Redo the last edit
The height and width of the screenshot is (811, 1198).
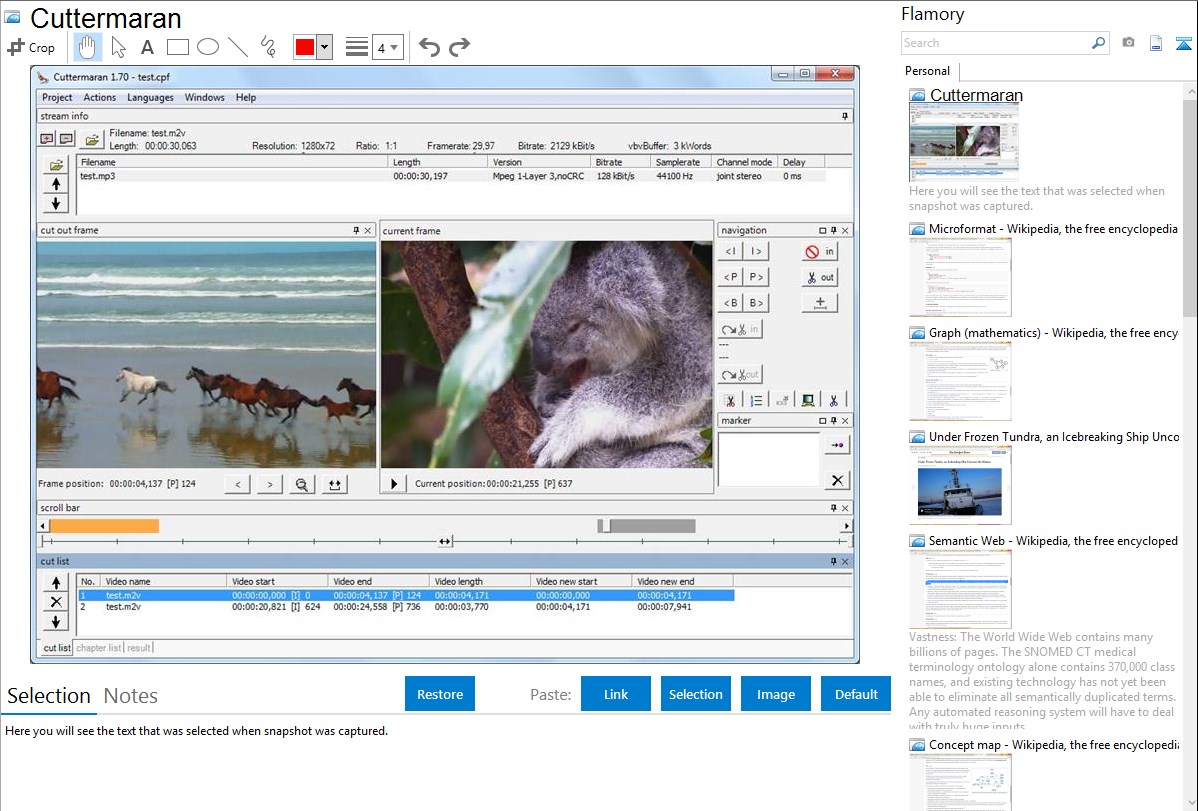[459, 47]
